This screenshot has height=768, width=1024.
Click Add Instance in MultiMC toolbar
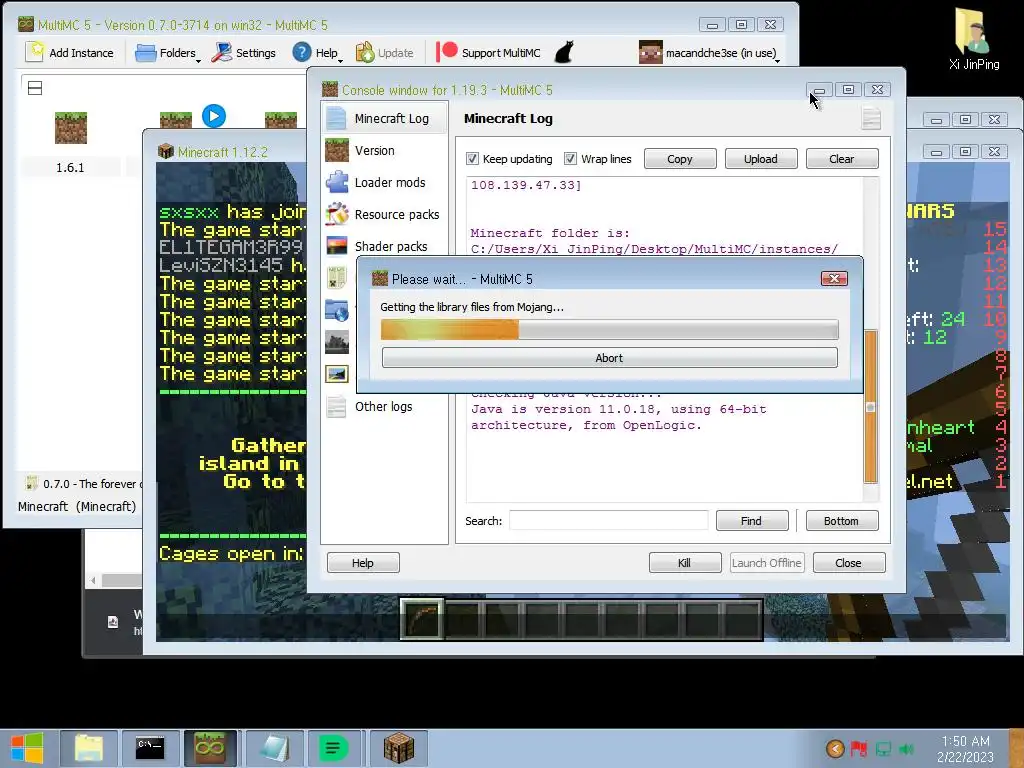click(70, 53)
